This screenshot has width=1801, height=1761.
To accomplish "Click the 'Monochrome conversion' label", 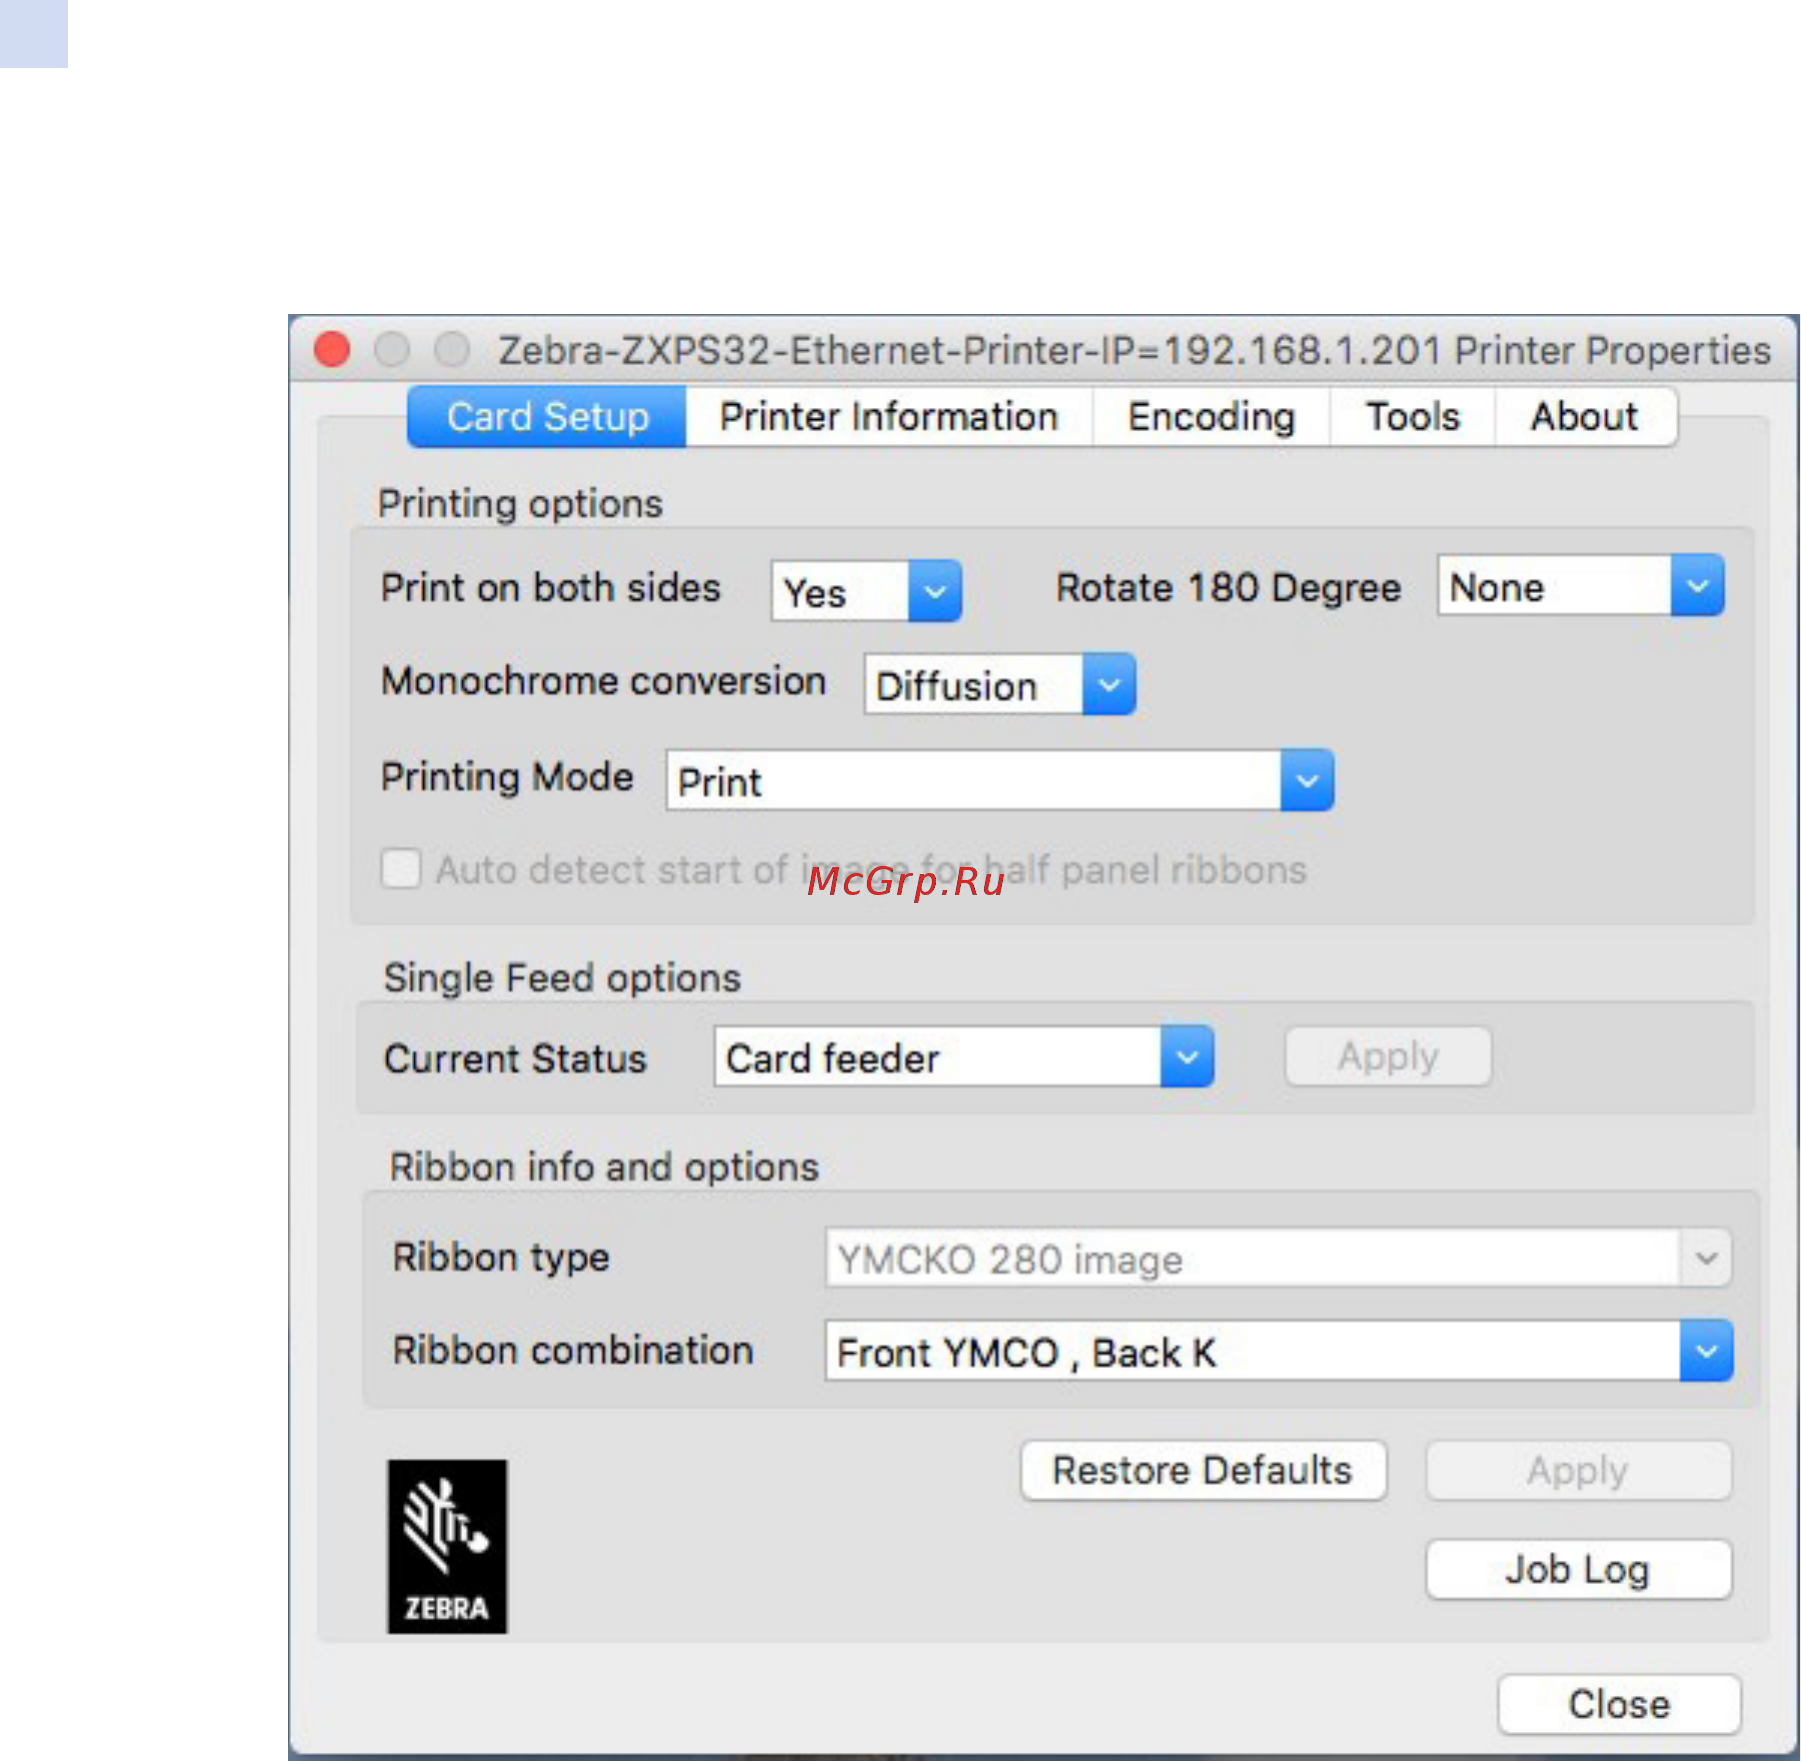I will [604, 681].
